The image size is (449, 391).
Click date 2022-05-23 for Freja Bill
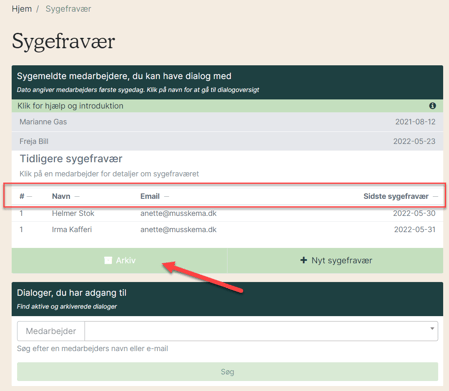click(x=414, y=141)
